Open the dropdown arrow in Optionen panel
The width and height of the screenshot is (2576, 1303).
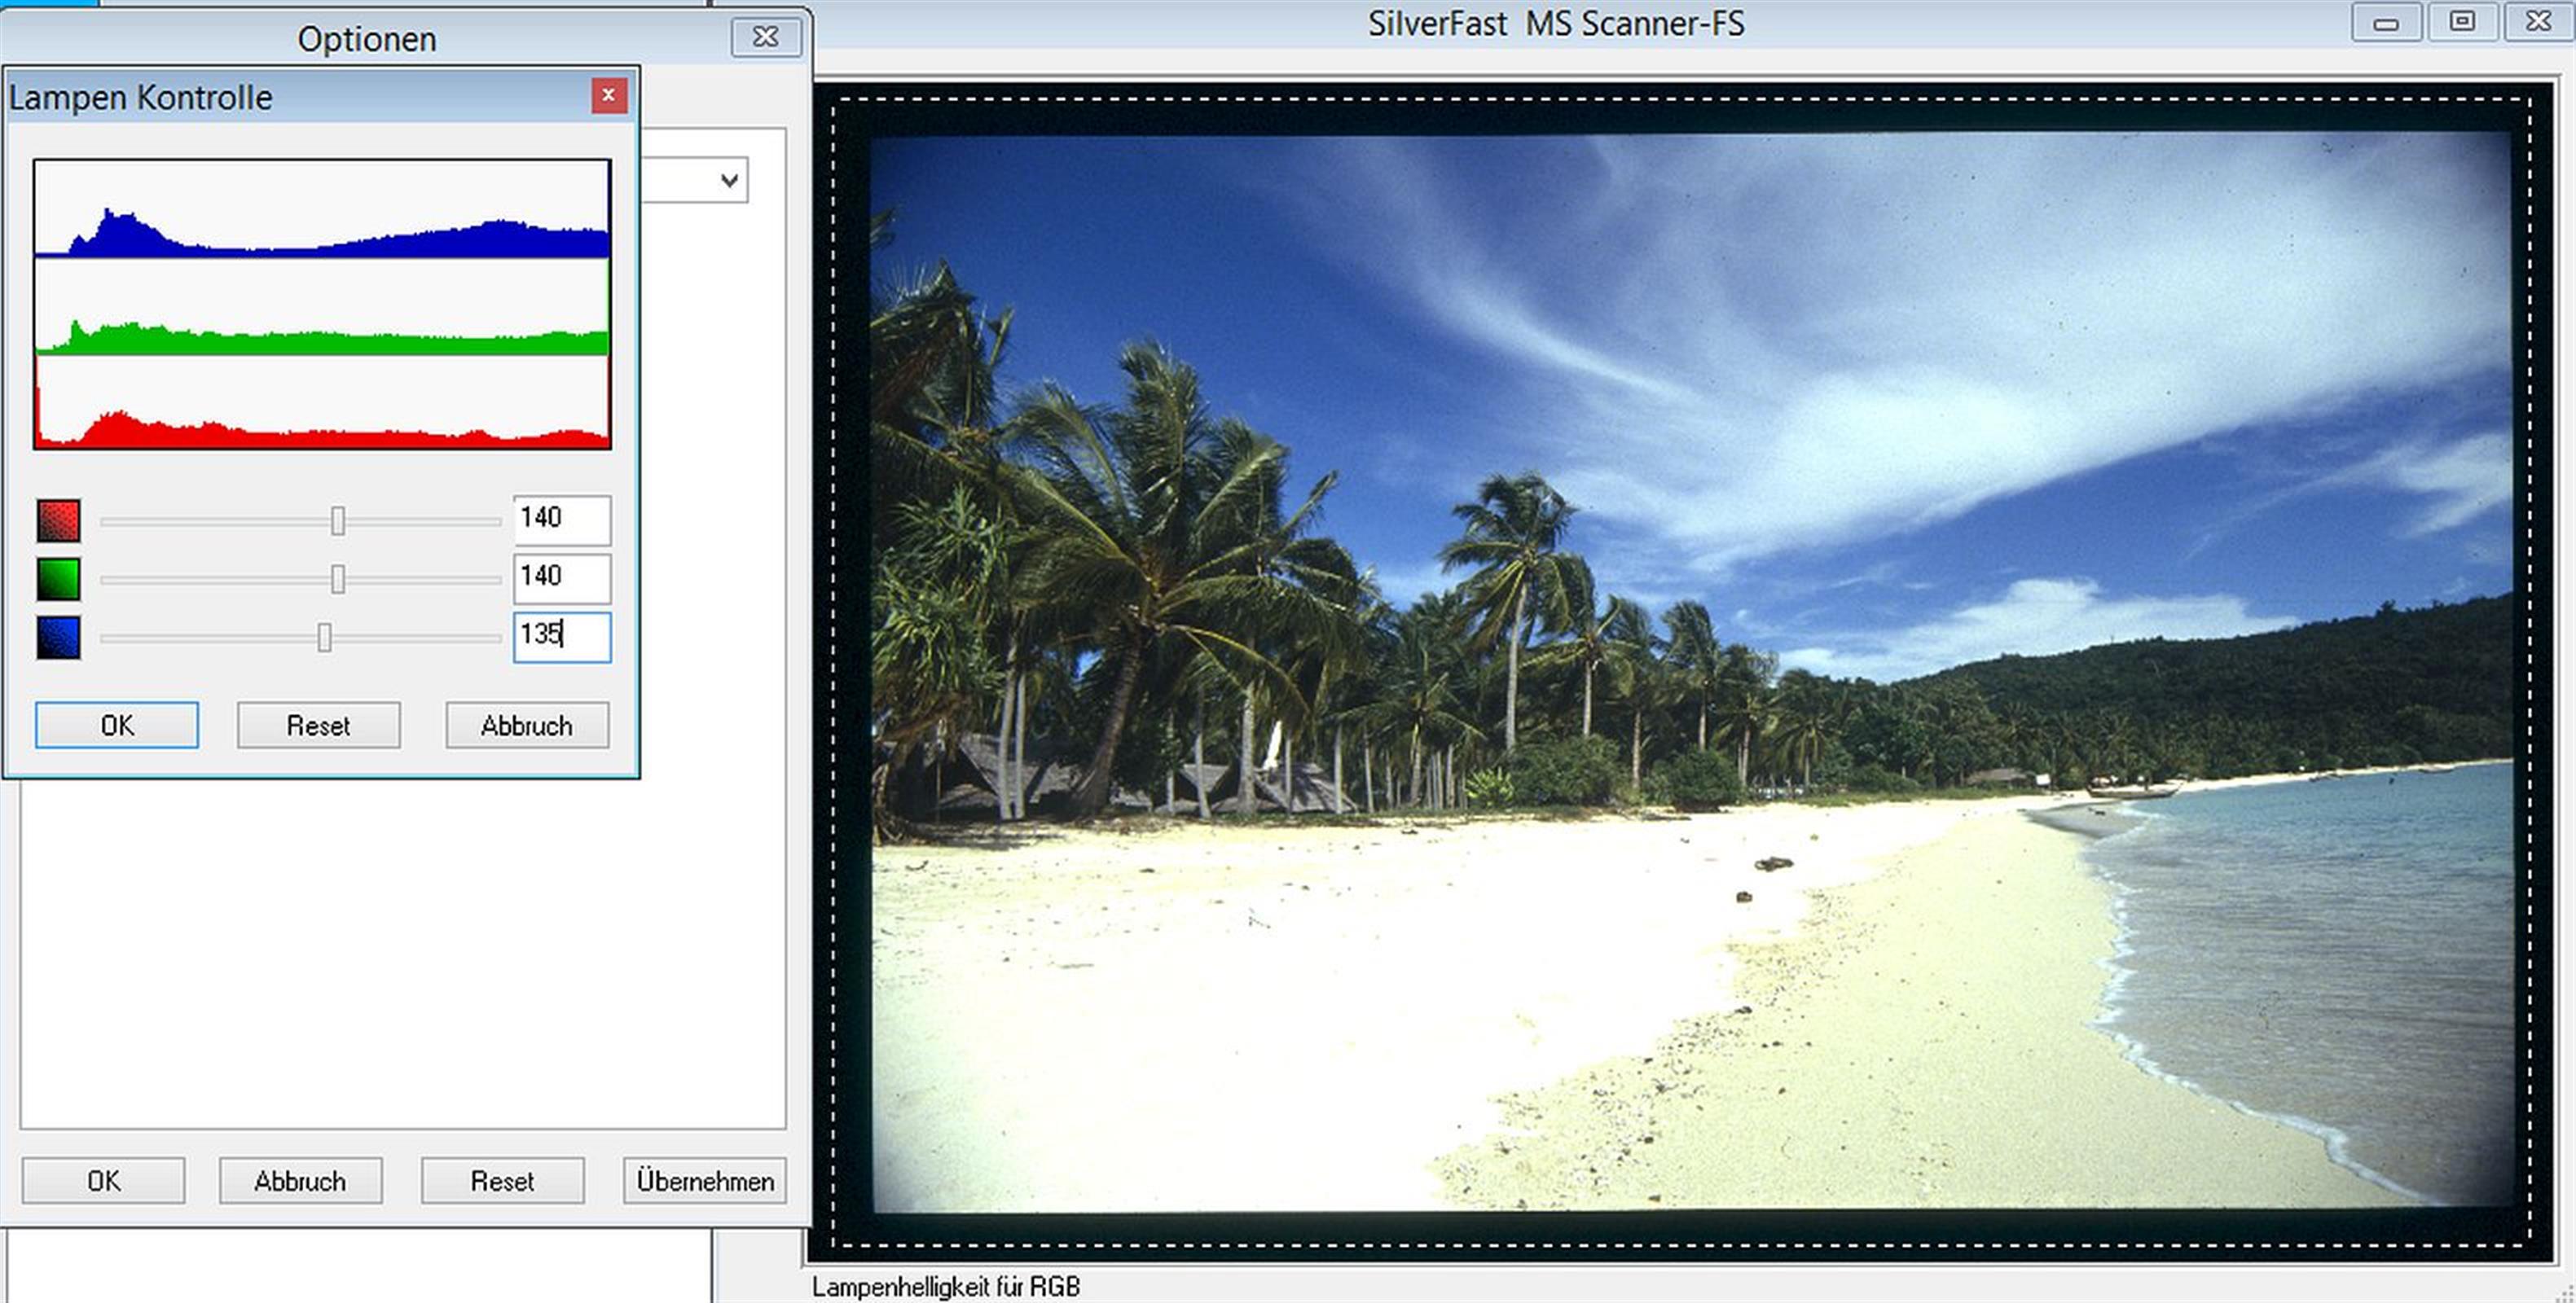(729, 181)
